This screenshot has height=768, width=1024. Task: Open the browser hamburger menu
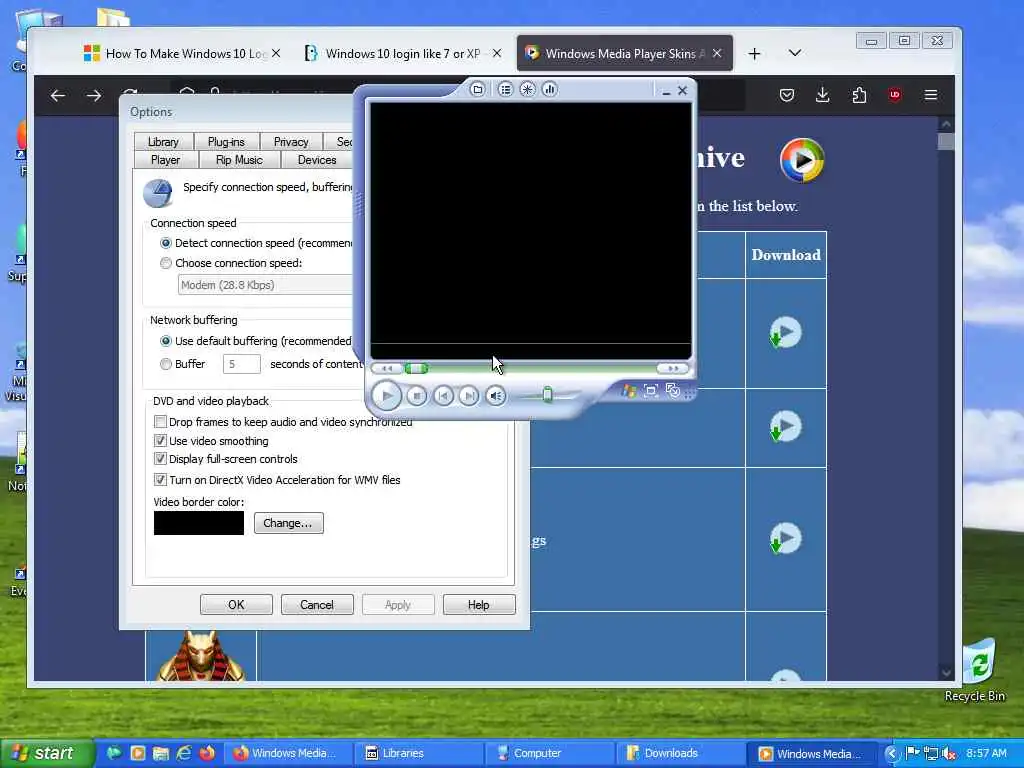(x=931, y=95)
